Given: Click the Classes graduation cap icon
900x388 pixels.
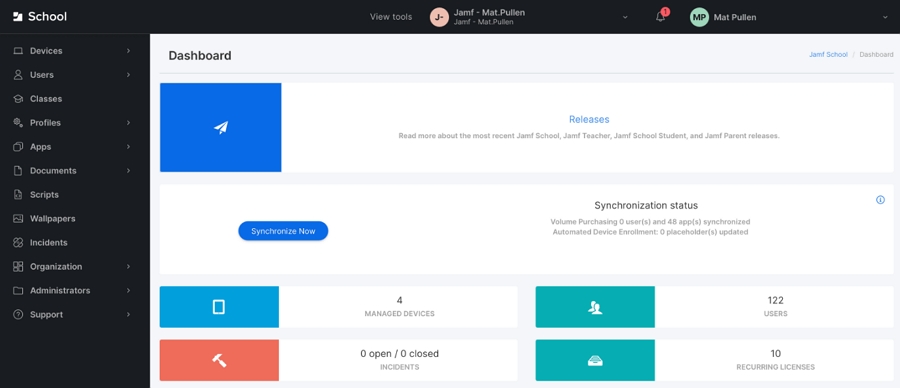Looking at the screenshot, I should click(x=18, y=99).
